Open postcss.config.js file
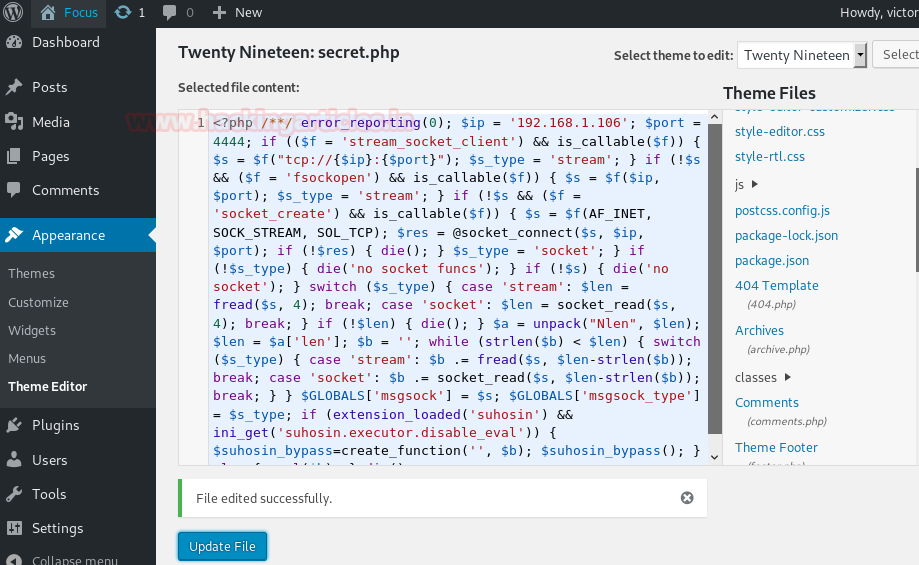The image size is (919, 565). click(x=782, y=211)
